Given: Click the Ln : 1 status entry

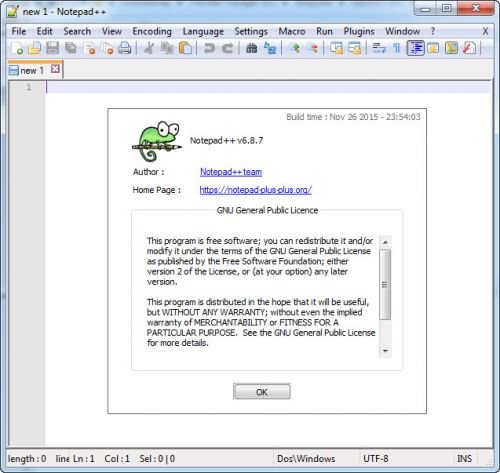Looking at the screenshot, I should (84, 459).
